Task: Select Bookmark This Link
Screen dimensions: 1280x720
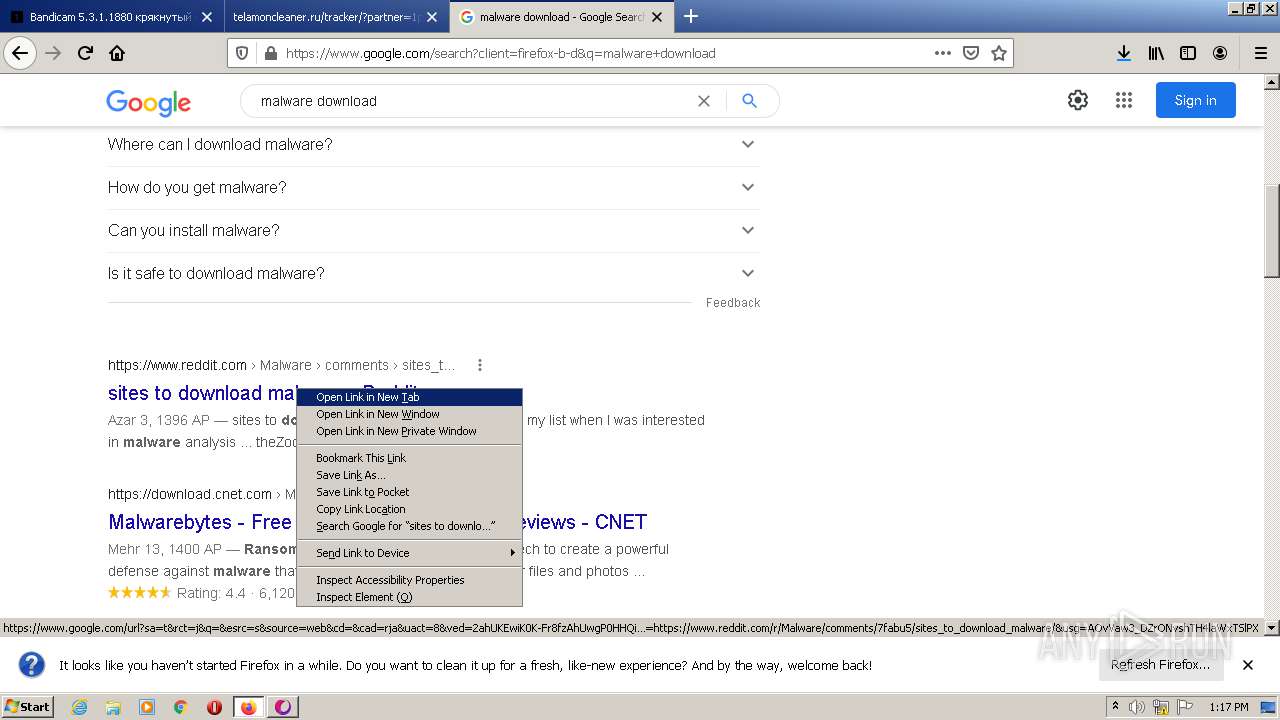Action: [409, 458]
